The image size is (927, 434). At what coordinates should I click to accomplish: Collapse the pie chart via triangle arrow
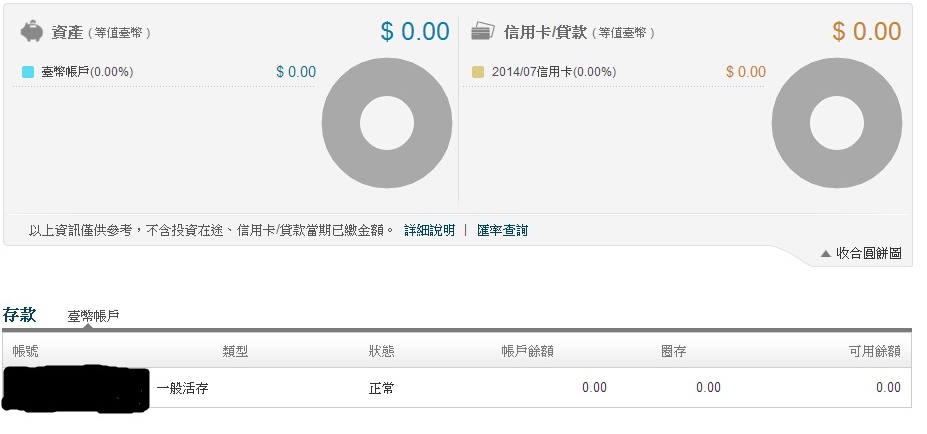coord(826,254)
